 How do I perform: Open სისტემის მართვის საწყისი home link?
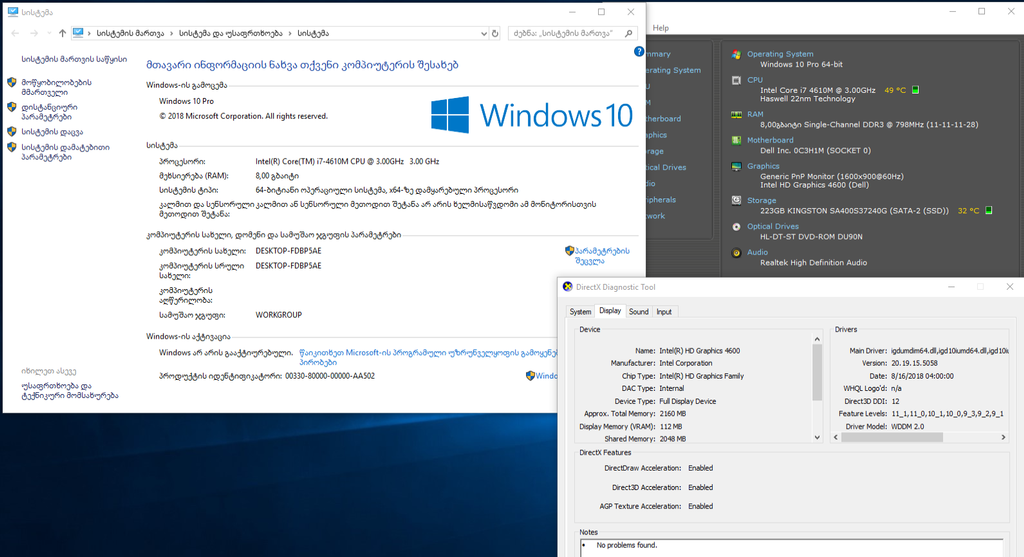pos(74,59)
